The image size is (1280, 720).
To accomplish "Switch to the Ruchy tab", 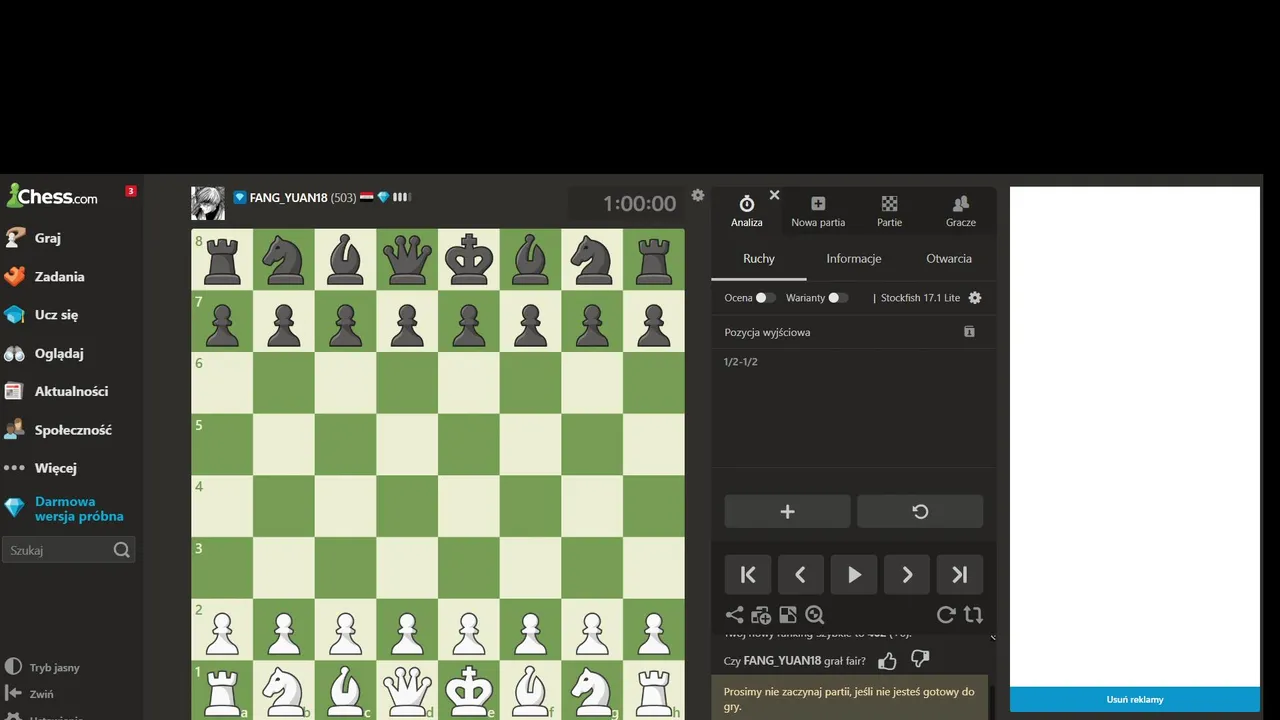I will tap(759, 259).
